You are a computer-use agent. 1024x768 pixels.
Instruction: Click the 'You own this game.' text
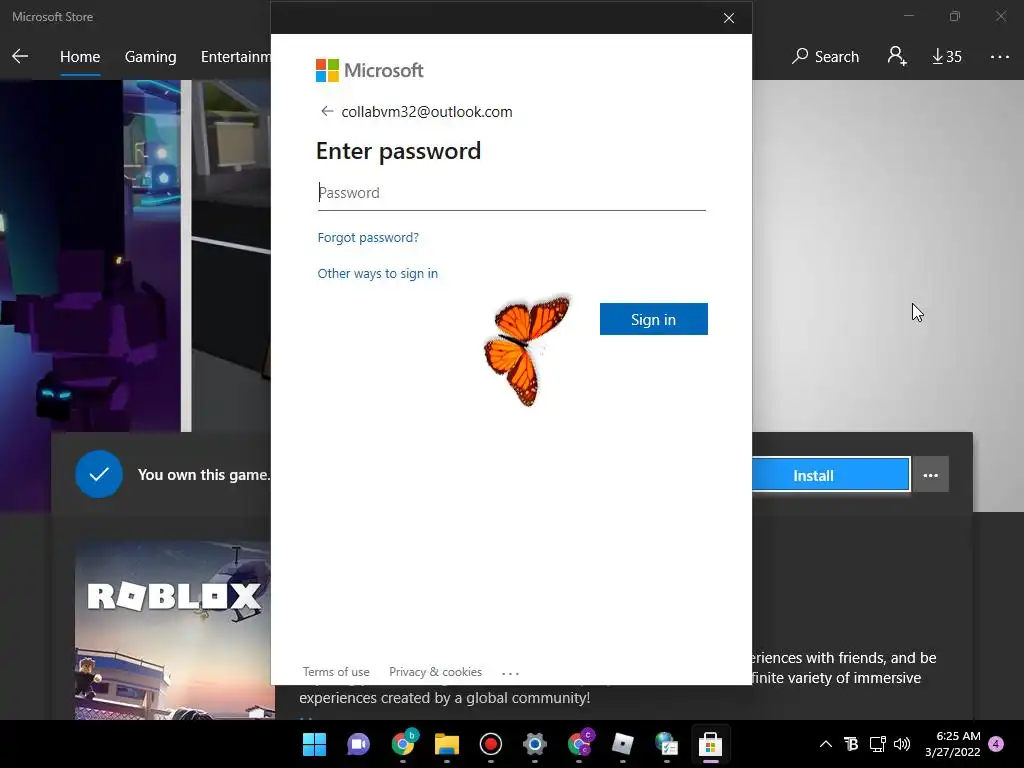point(204,475)
